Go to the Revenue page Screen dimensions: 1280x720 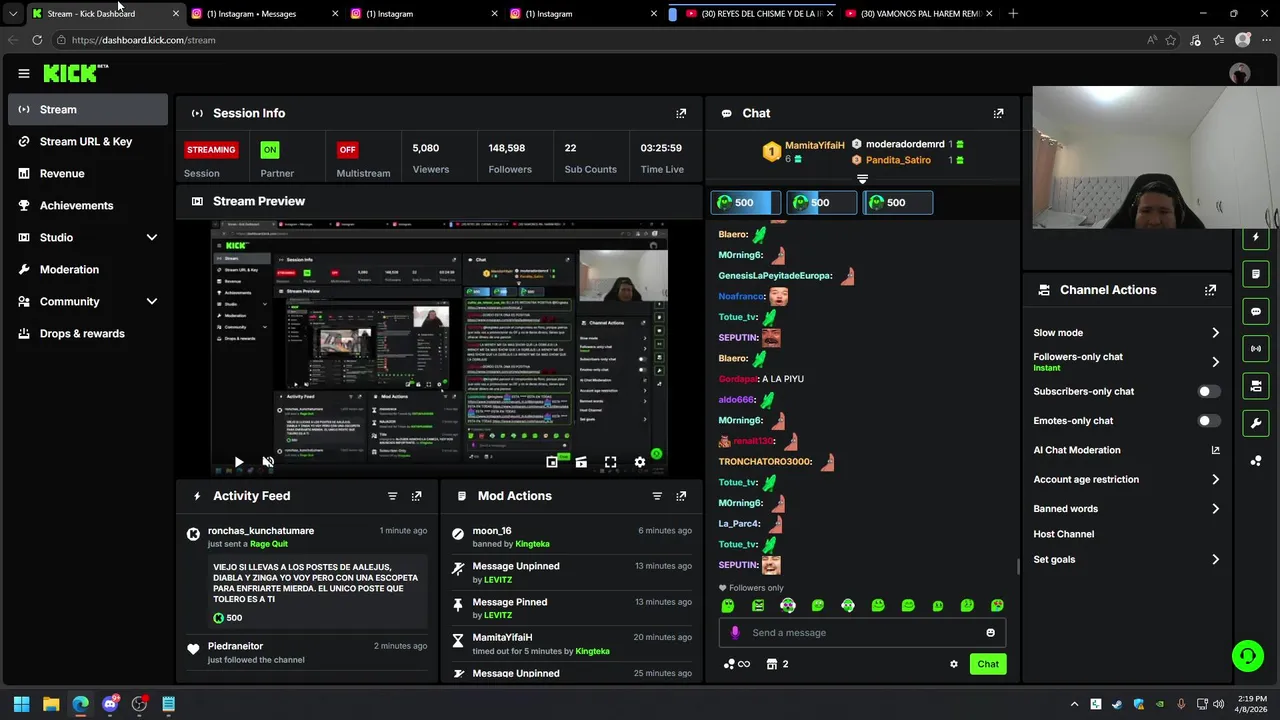88,173
